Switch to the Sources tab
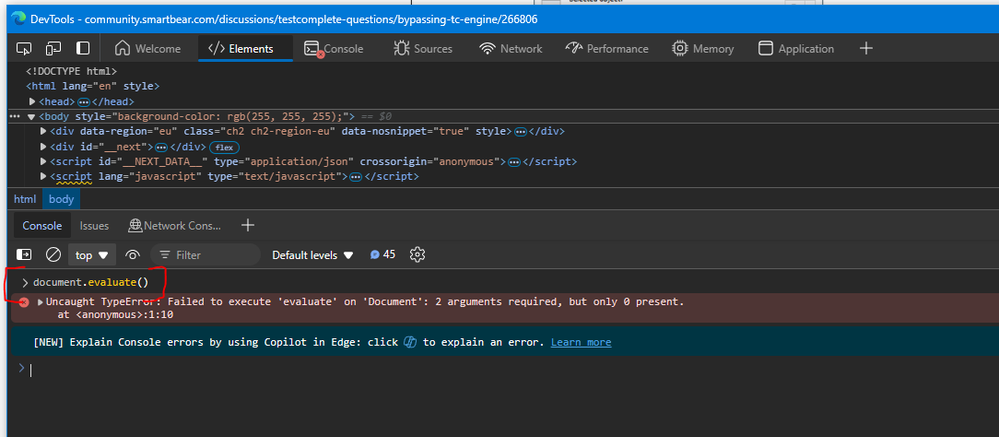999x437 pixels. coord(423,48)
